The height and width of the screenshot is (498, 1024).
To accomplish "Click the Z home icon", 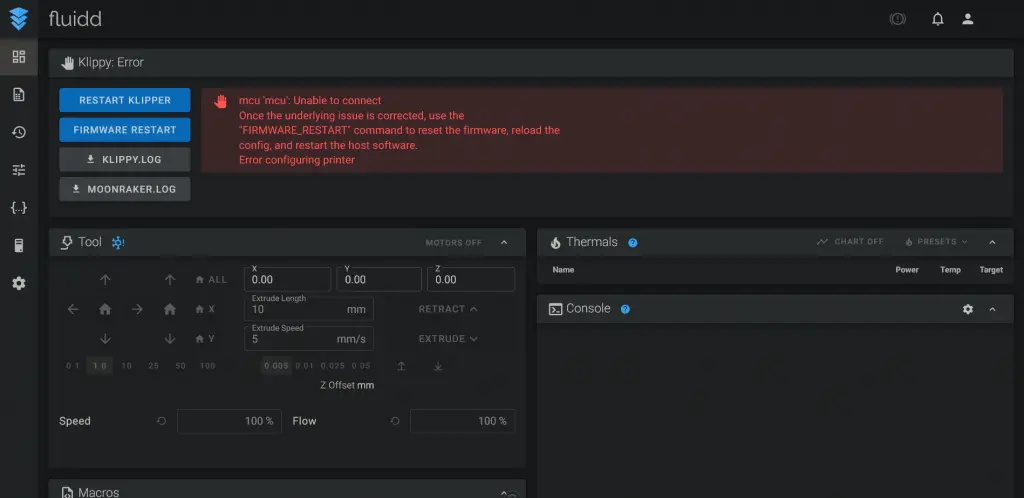I will tap(170, 309).
